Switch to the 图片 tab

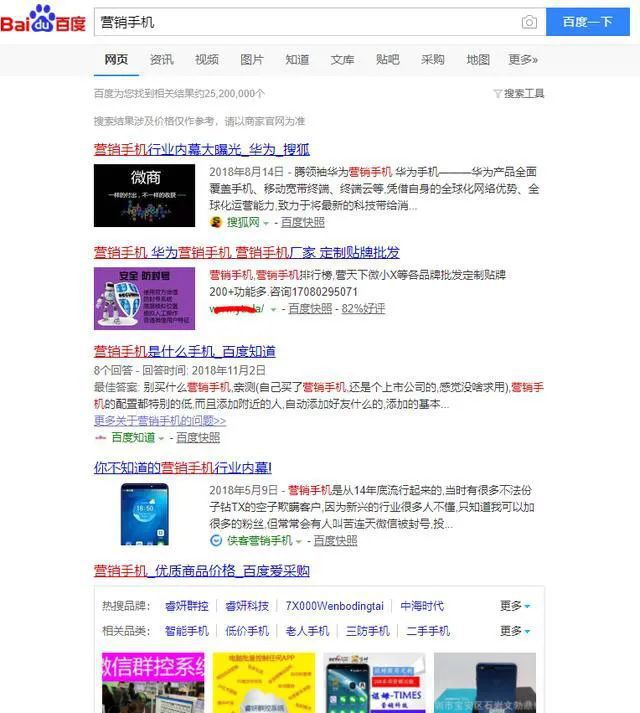(x=252, y=60)
